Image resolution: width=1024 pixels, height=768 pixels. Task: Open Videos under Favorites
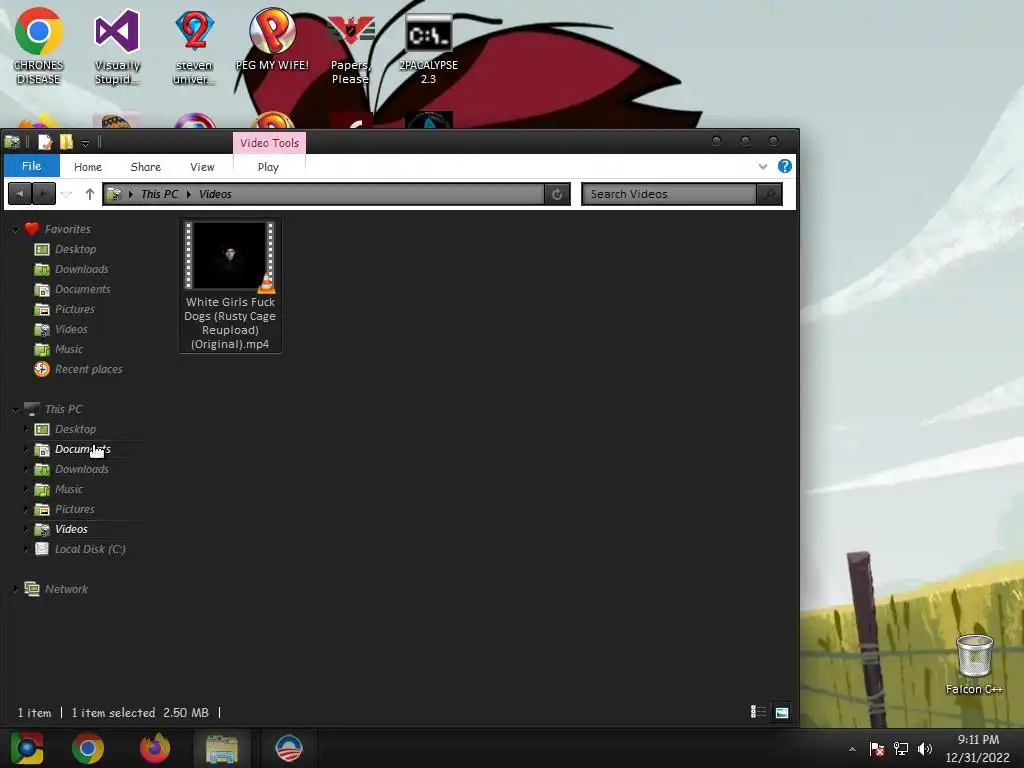[x=71, y=329]
